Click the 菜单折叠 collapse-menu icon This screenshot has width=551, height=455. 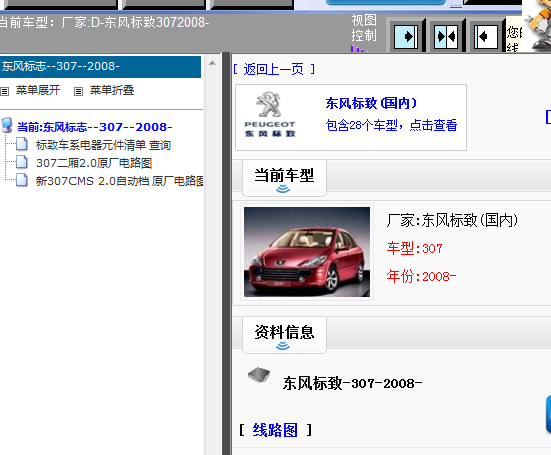(78, 92)
